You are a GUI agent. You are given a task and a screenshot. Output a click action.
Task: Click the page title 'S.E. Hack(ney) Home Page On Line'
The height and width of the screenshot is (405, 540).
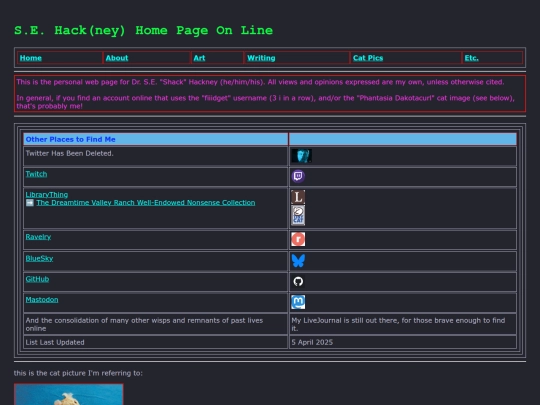click(143, 30)
